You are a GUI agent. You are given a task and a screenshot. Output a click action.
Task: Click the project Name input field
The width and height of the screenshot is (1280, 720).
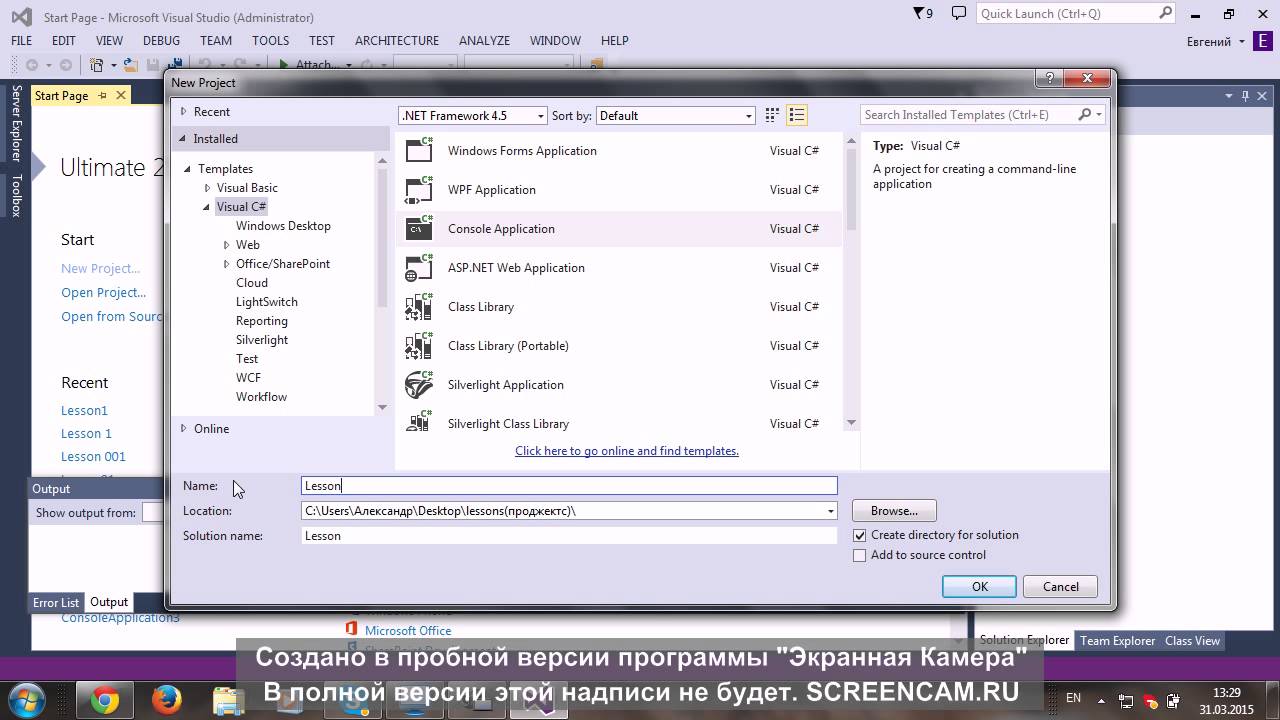coord(569,486)
